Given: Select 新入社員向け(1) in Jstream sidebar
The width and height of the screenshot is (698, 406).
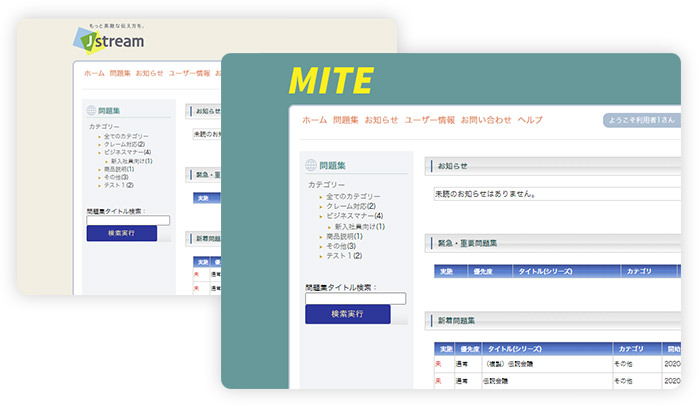Looking at the screenshot, I should (131, 161).
